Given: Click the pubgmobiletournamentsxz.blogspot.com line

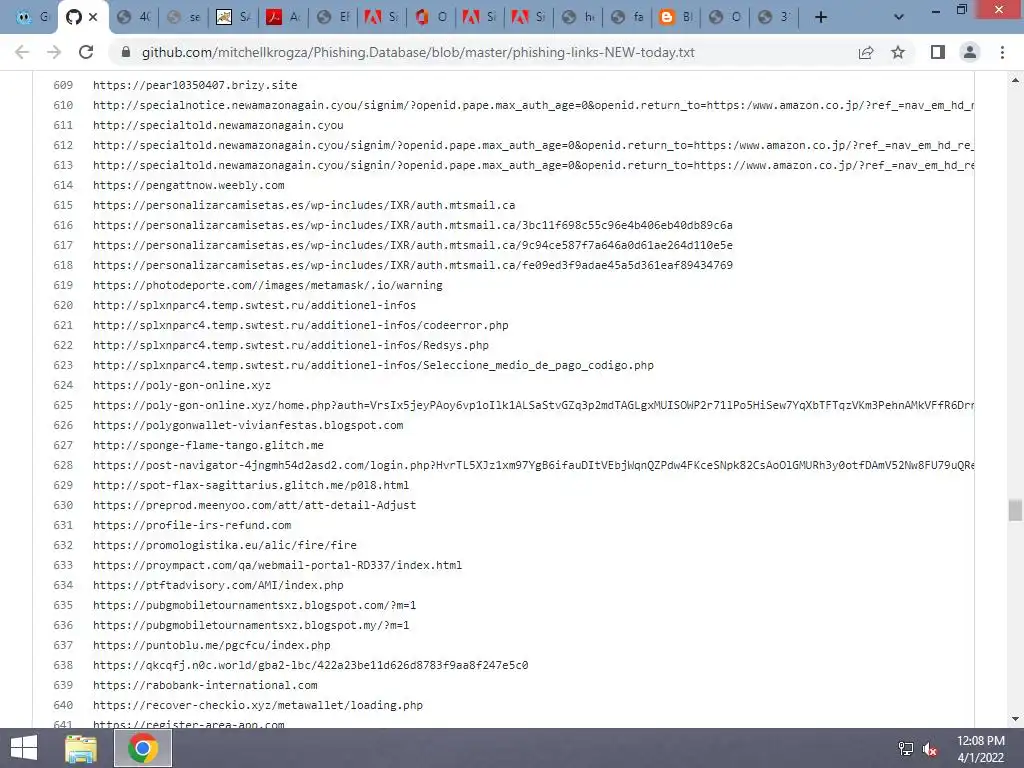Looking at the screenshot, I should point(254,605).
